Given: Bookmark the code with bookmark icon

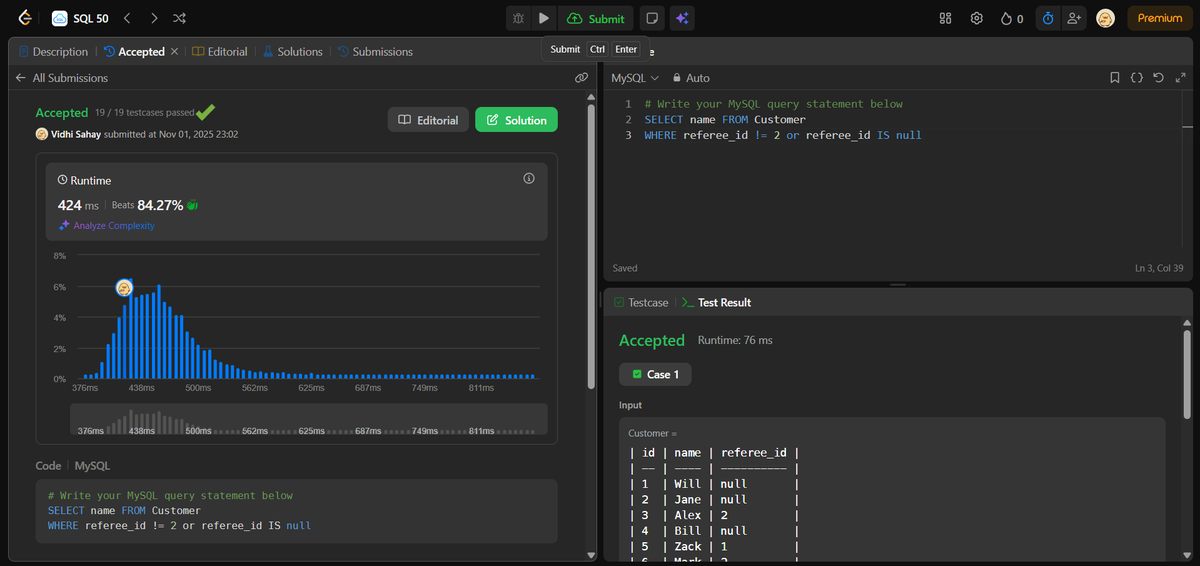Looking at the screenshot, I should tap(1115, 78).
